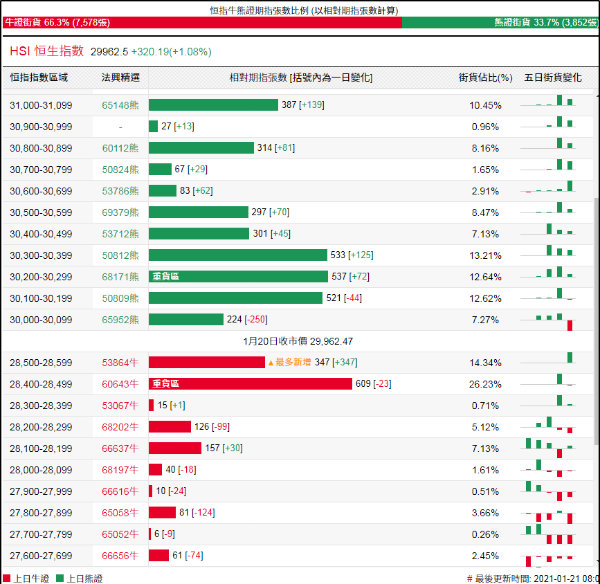Click five-day mini chart for 27,700-27,799 row
Viewport: 600px width, 584px height.
pyautogui.click(x=548, y=534)
